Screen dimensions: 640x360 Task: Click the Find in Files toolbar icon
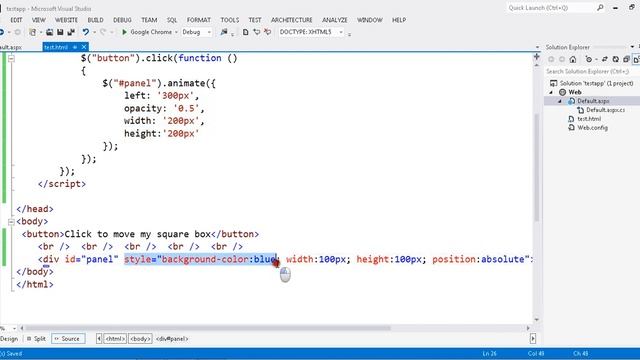point(224,32)
